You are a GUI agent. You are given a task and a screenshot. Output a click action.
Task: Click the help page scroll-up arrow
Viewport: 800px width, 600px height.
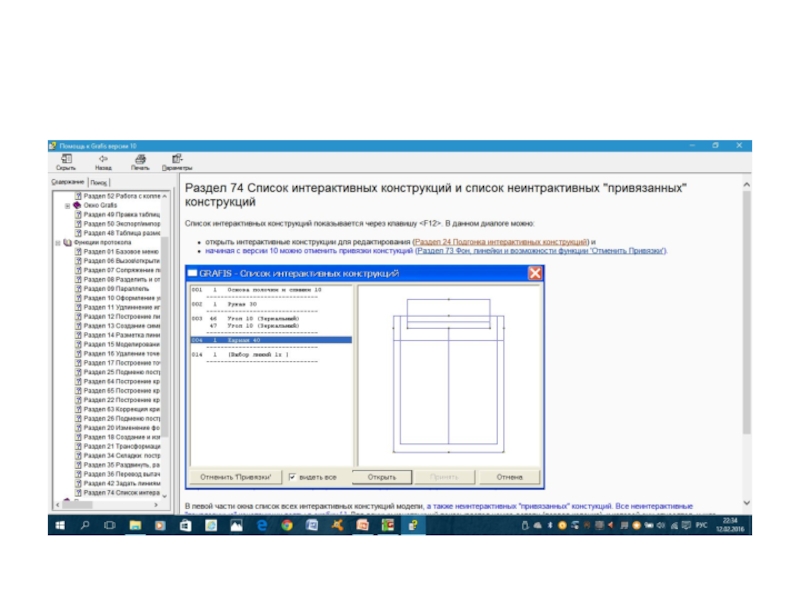746,184
